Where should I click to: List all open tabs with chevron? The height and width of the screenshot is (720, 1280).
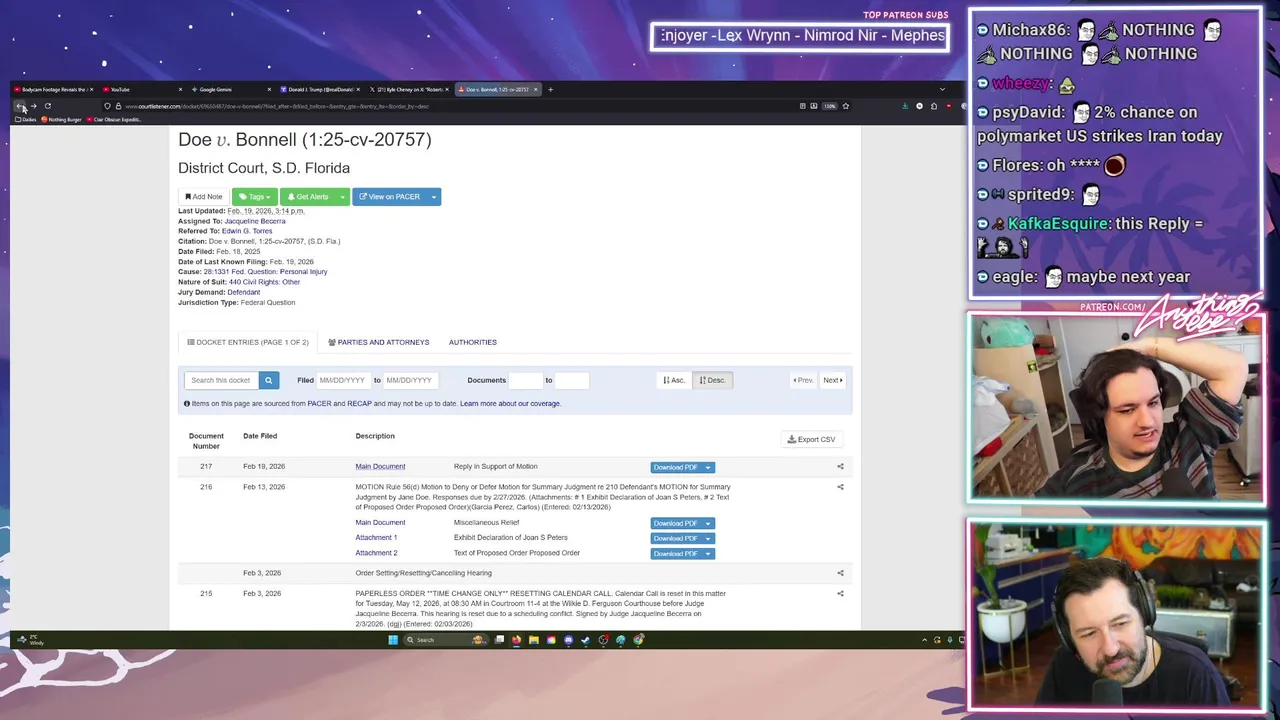point(942,89)
